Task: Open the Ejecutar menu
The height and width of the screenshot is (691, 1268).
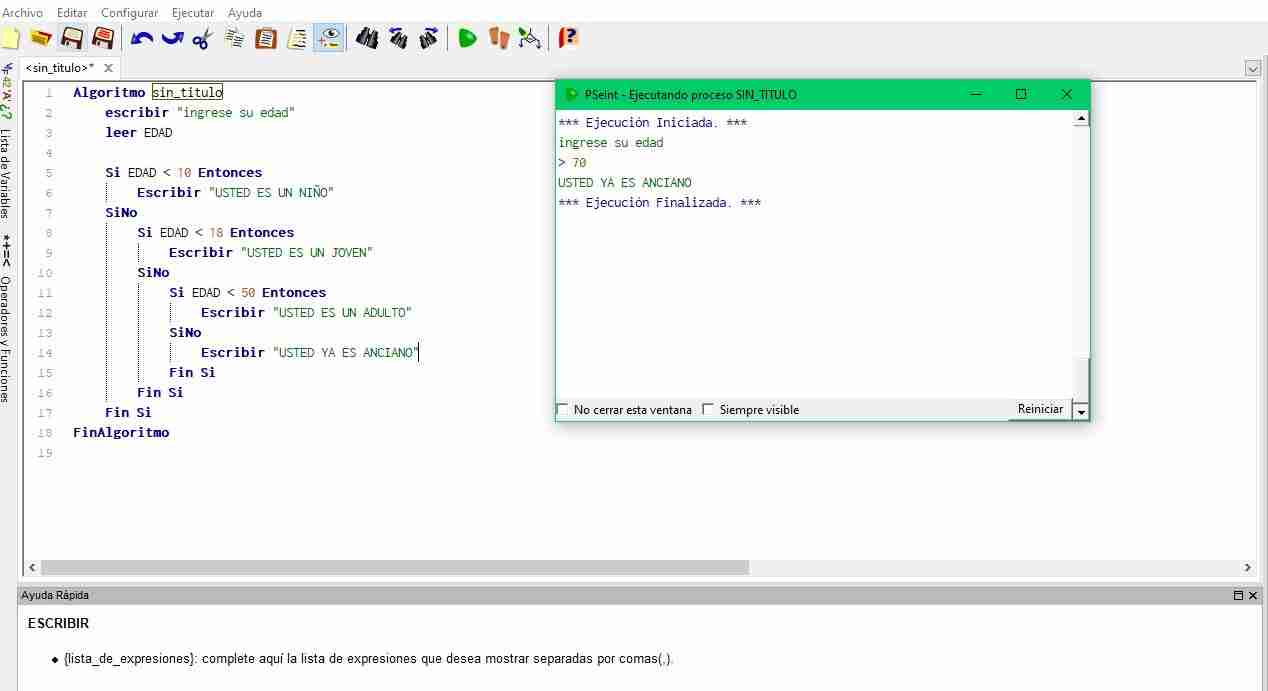Action: (x=193, y=13)
